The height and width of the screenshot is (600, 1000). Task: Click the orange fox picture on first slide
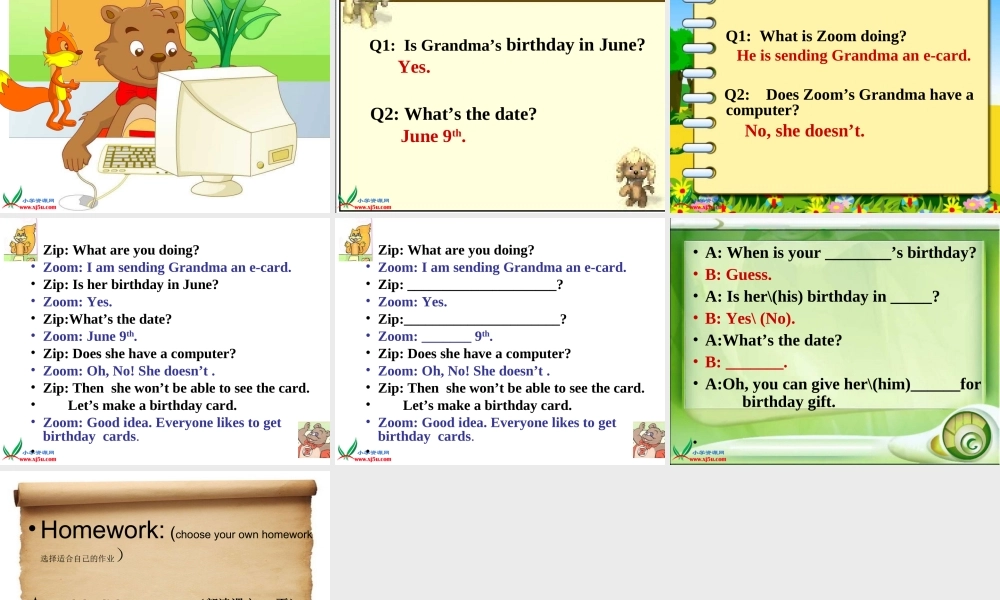[x=41, y=77]
